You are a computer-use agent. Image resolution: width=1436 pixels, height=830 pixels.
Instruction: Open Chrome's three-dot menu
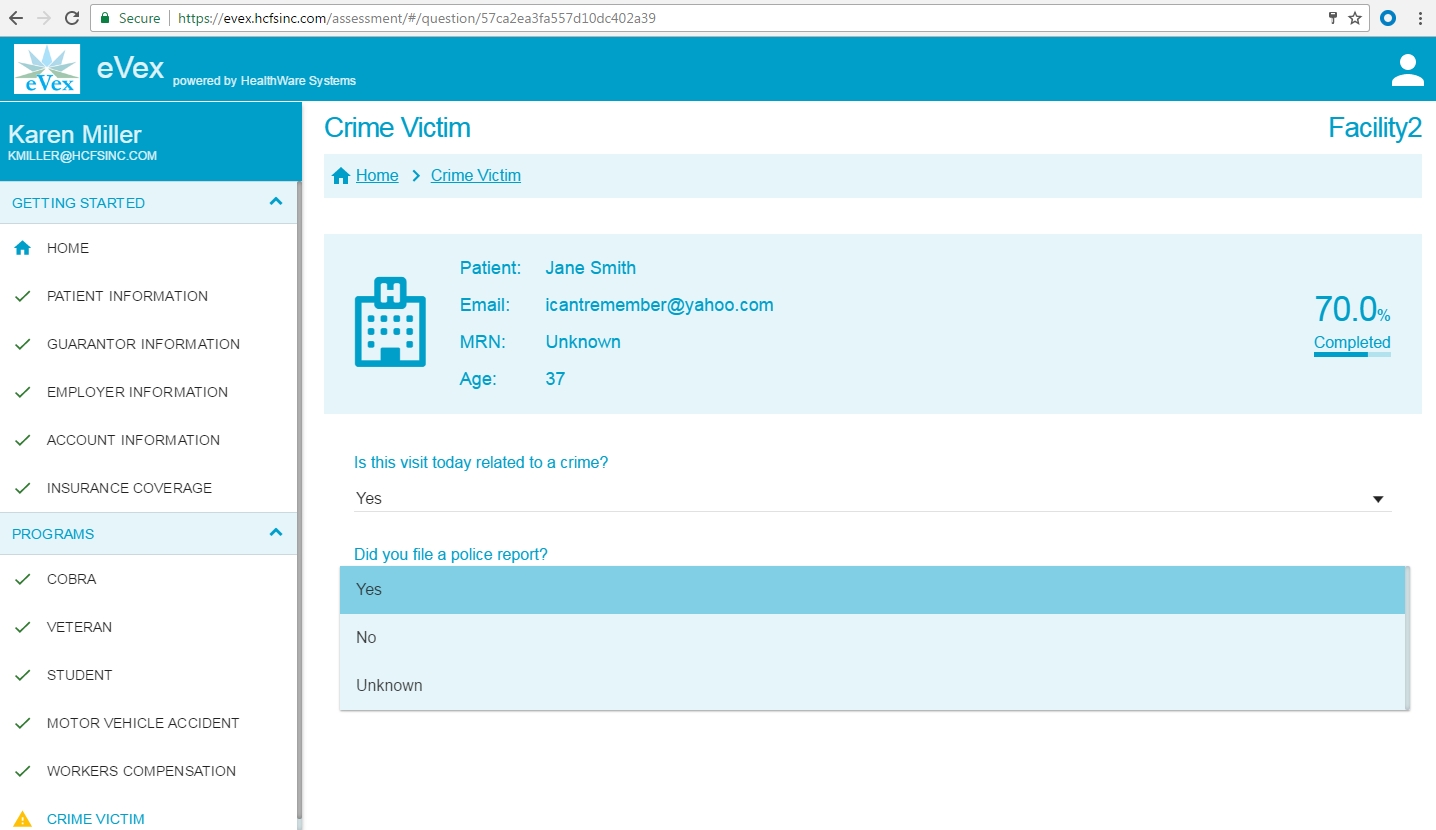[x=1420, y=18]
